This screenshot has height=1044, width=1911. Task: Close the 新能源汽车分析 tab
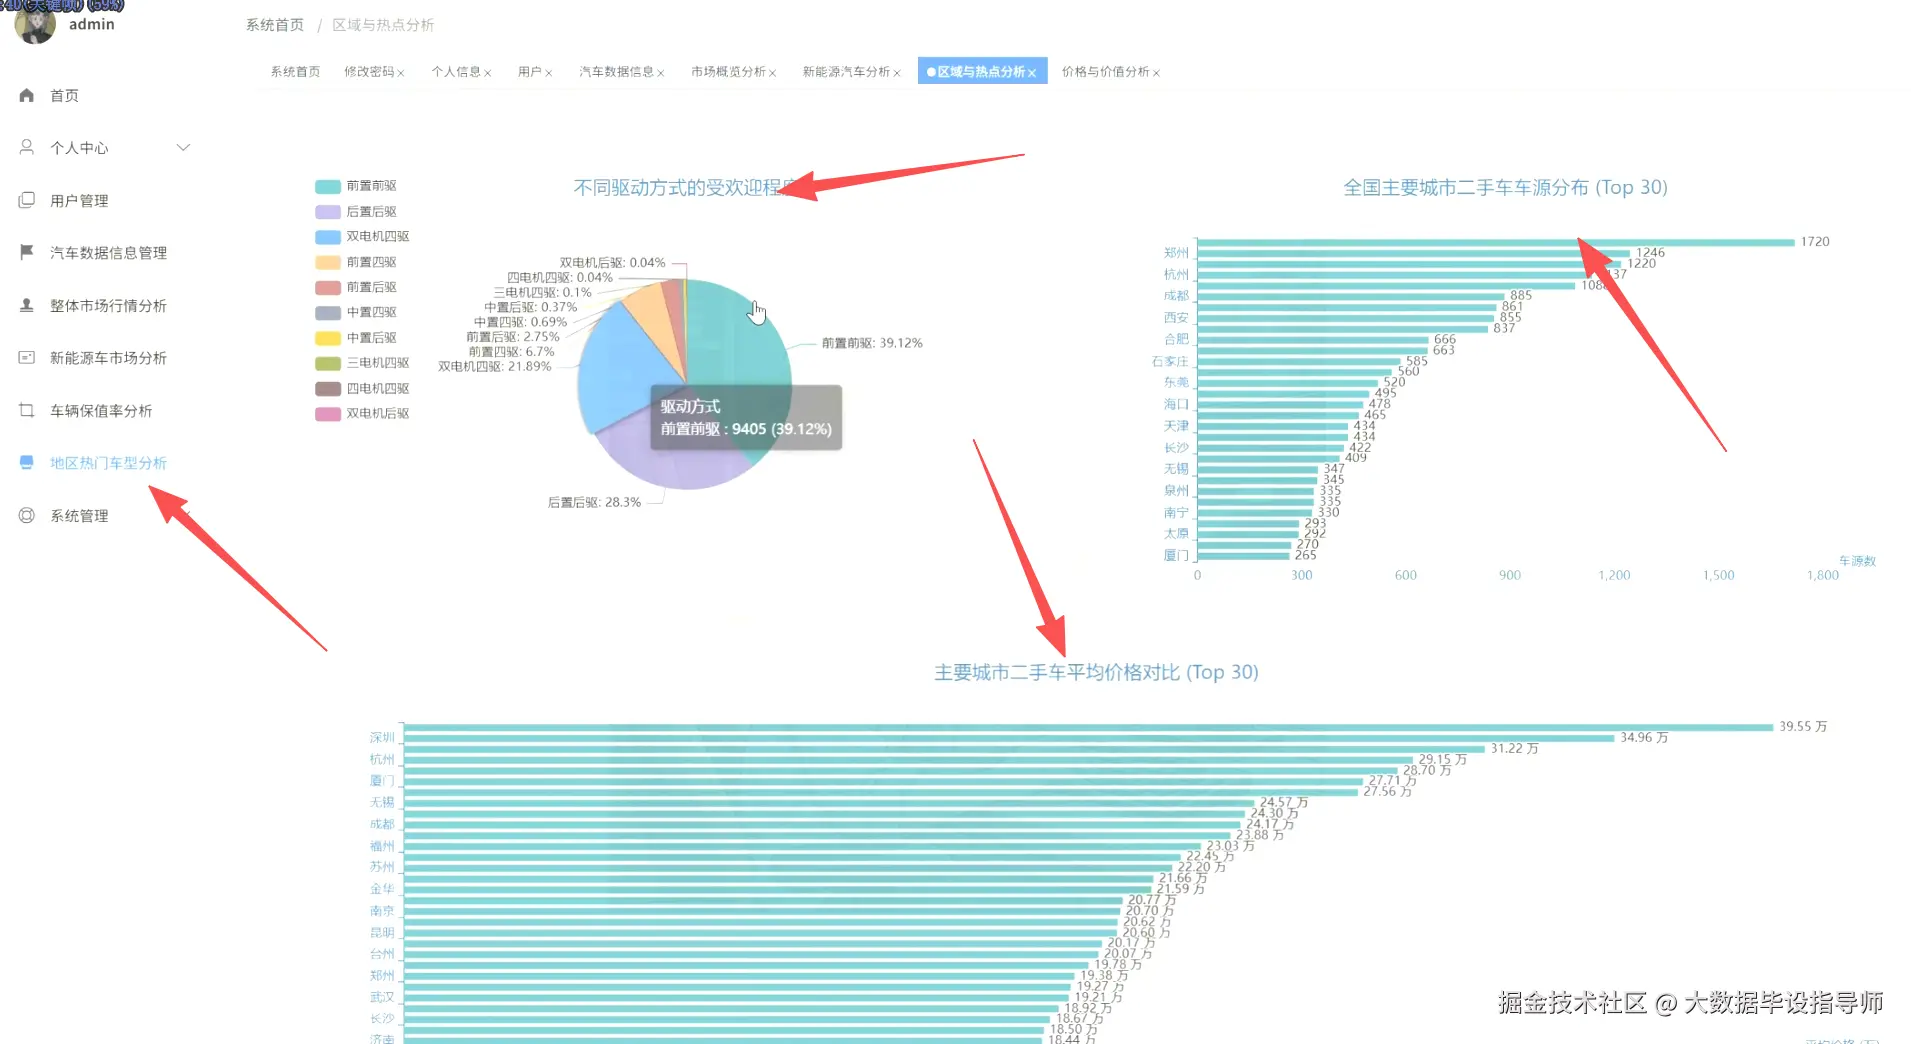(897, 71)
